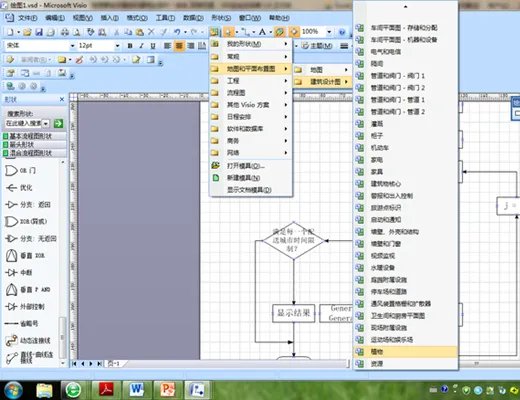520x400 pixels.
Task: Click the Format Painter brush icon
Action: click(x=164, y=32)
